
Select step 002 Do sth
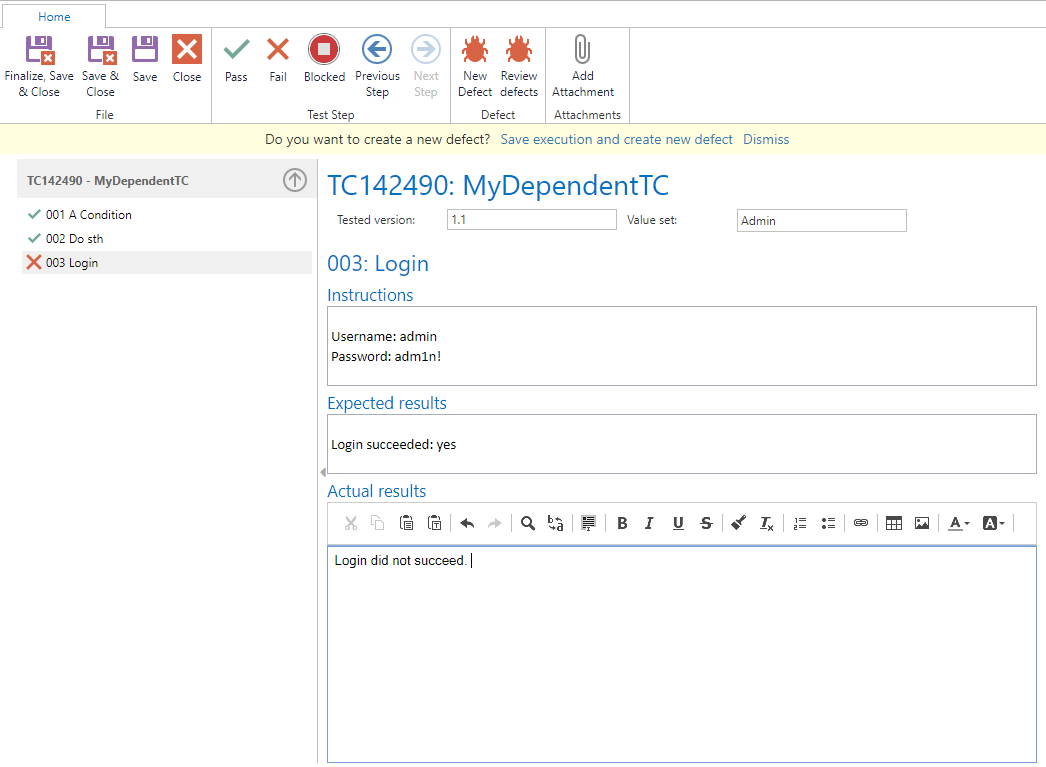coord(74,239)
